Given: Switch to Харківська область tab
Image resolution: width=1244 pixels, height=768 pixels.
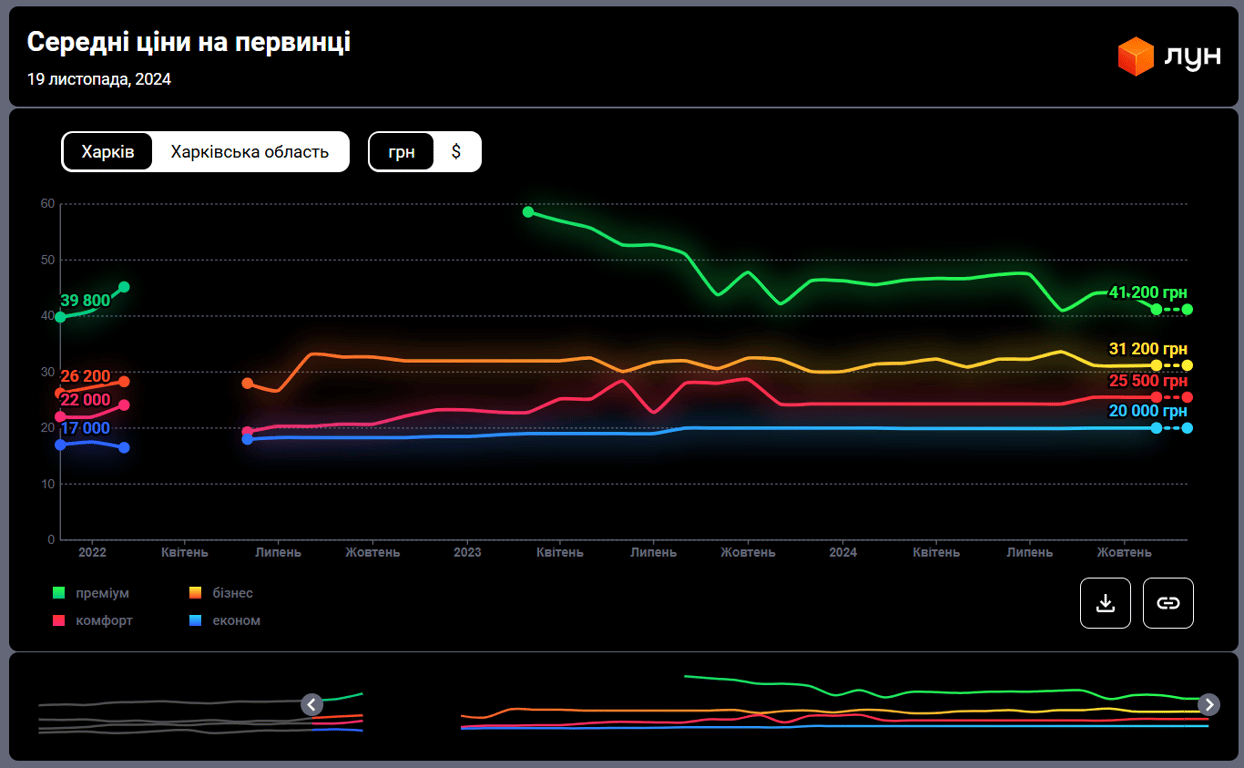Looking at the screenshot, I should (250, 152).
